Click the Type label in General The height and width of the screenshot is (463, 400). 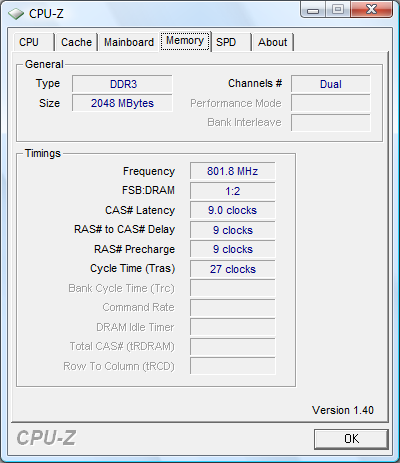click(x=48, y=84)
